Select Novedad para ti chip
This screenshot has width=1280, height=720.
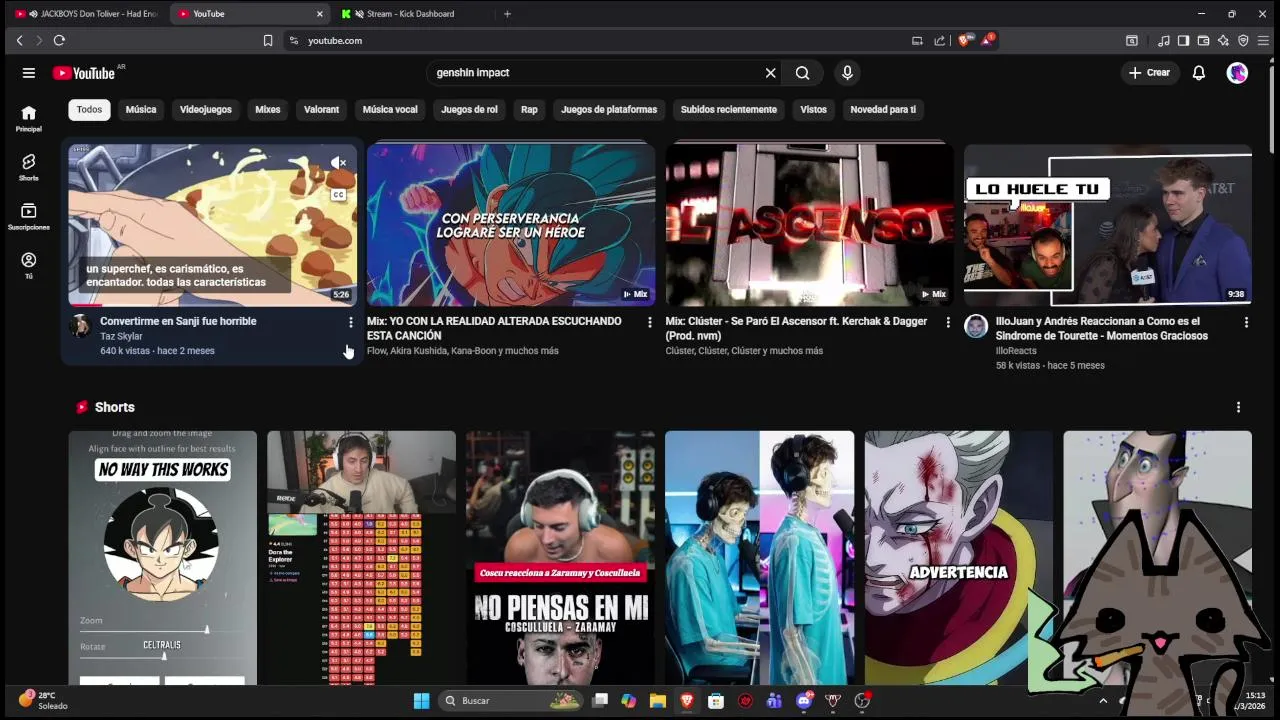883,110
